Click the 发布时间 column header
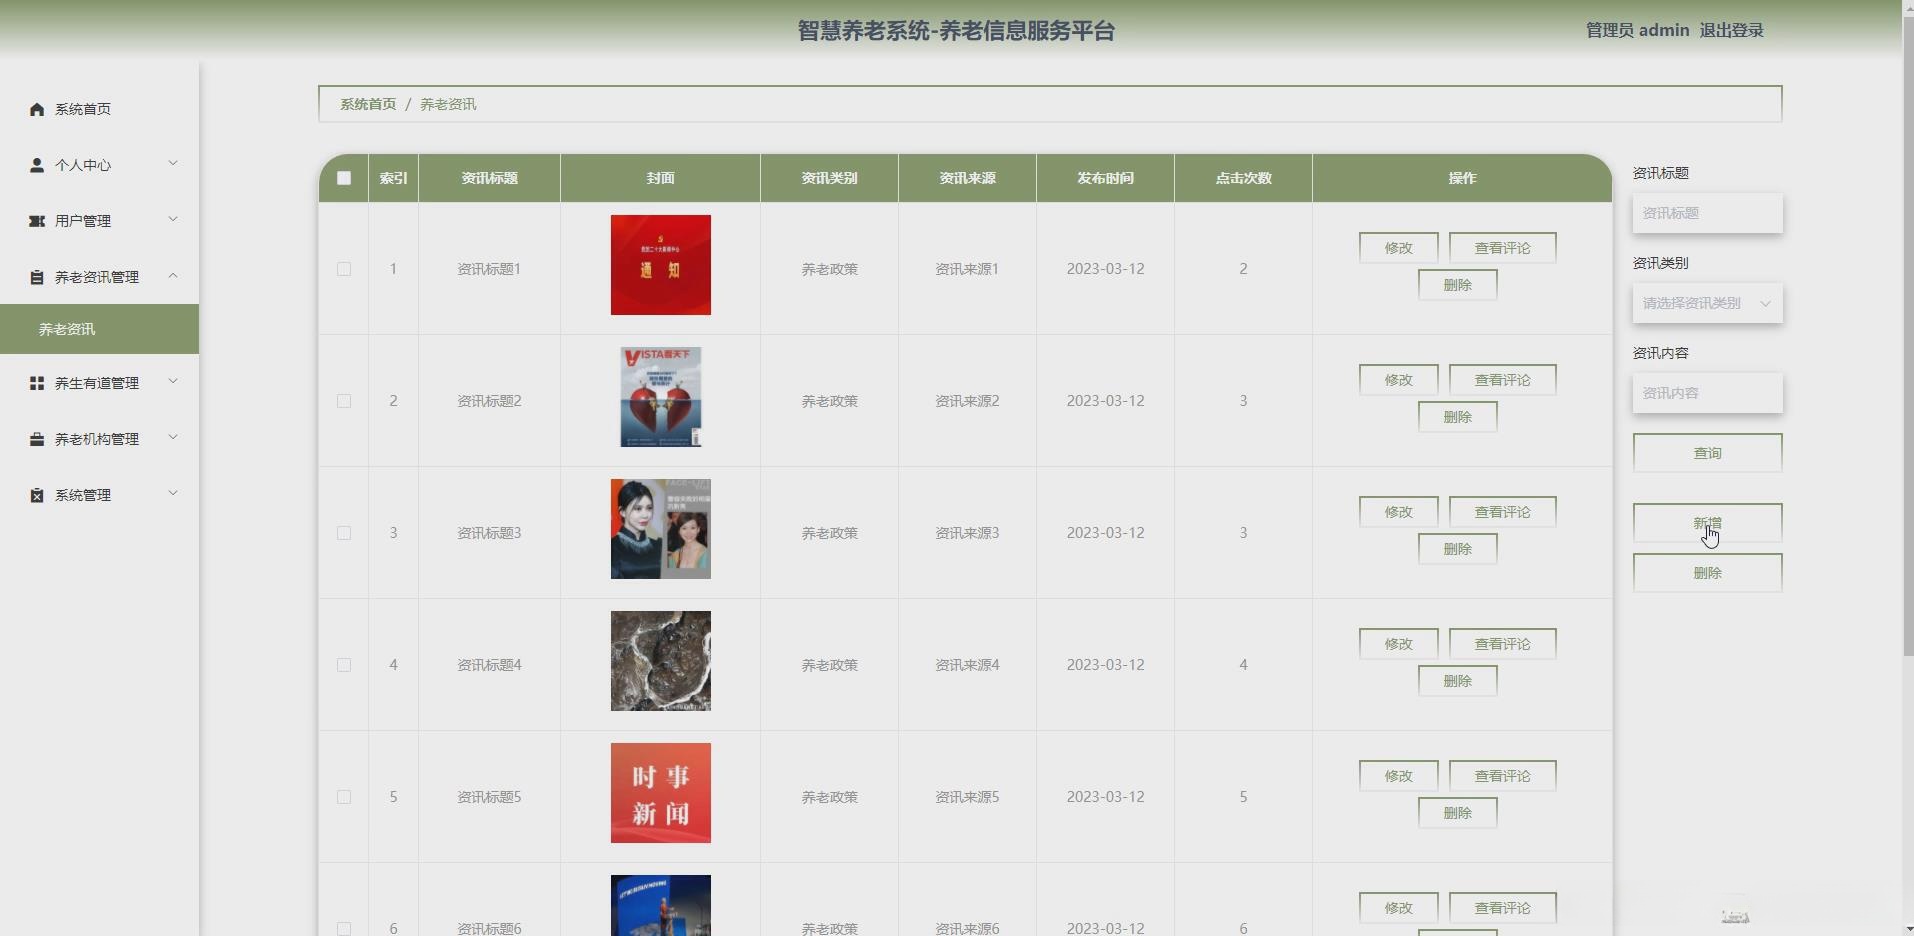 click(1105, 178)
